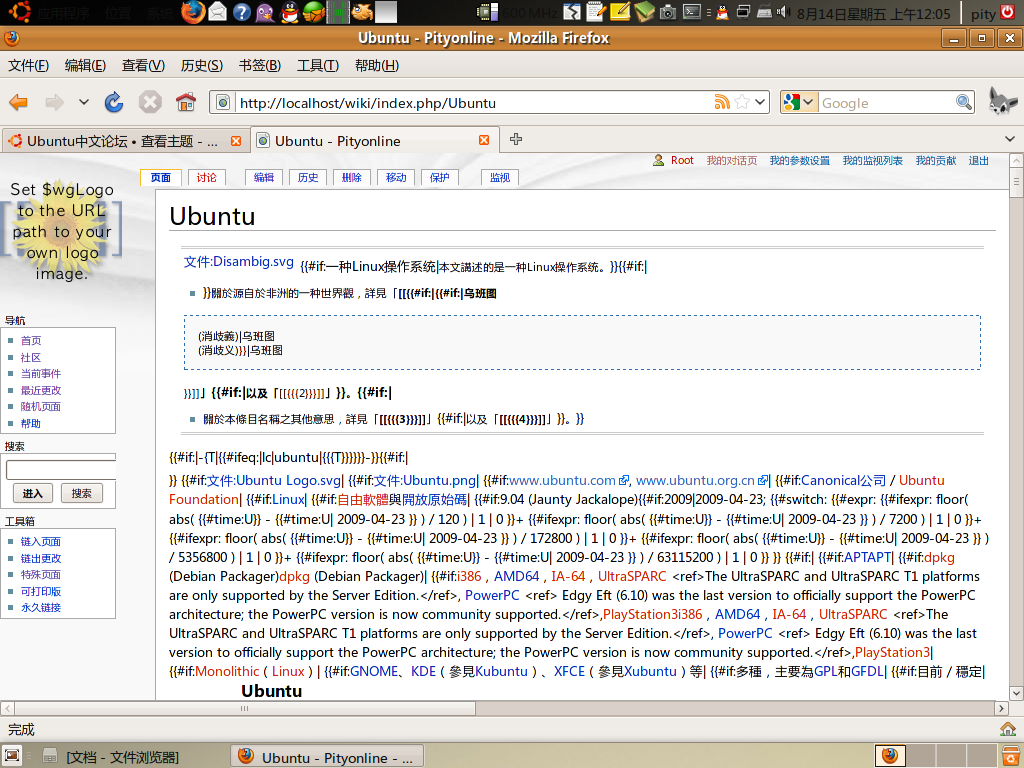1024x768 pixels.
Task: Launch Firefox from the top panel
Action: point(193,12)
